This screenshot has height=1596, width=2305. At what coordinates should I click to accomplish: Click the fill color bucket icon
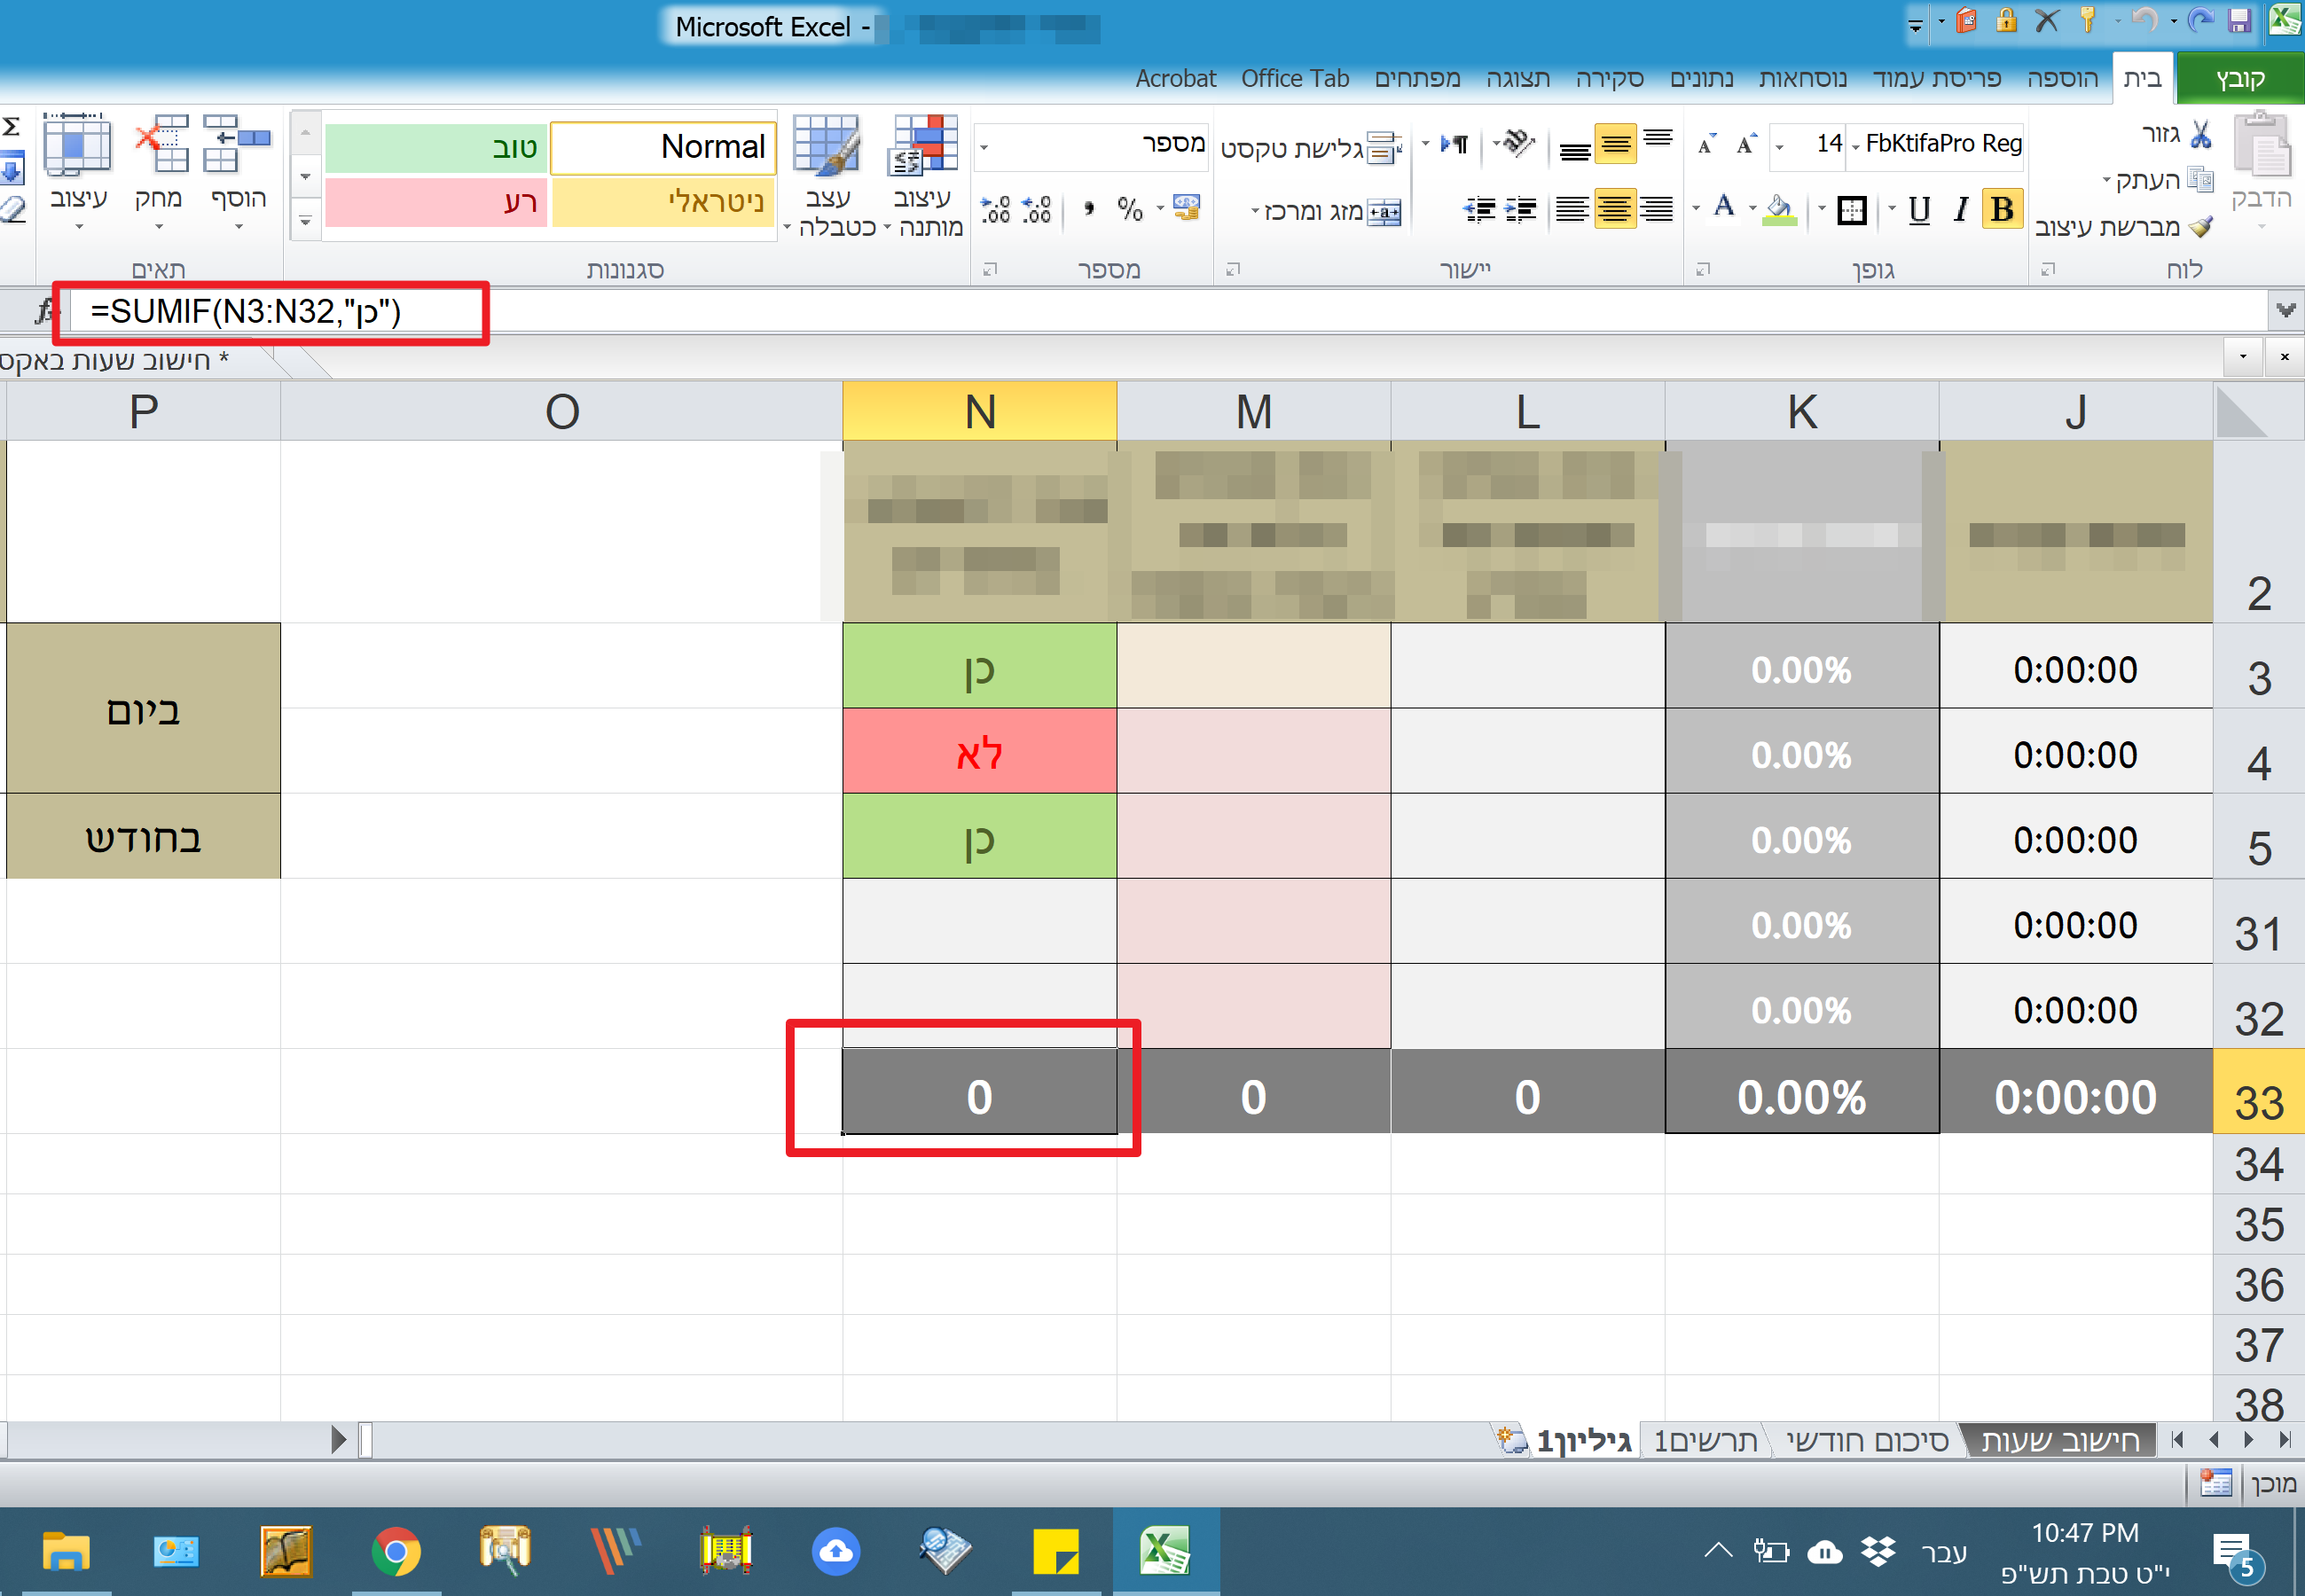(x=1778, y=209)
